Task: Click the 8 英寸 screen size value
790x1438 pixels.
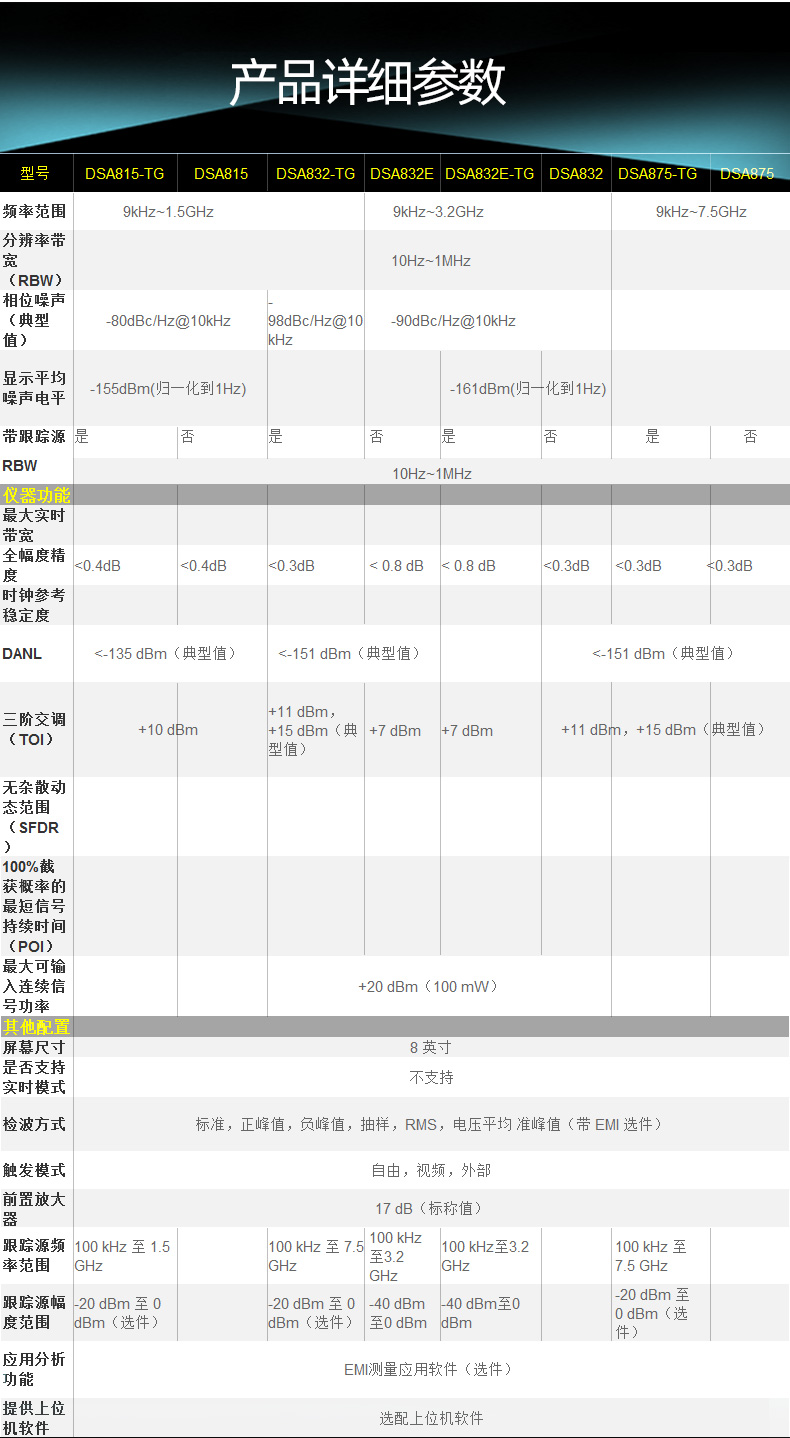Action: (431, 1048)
